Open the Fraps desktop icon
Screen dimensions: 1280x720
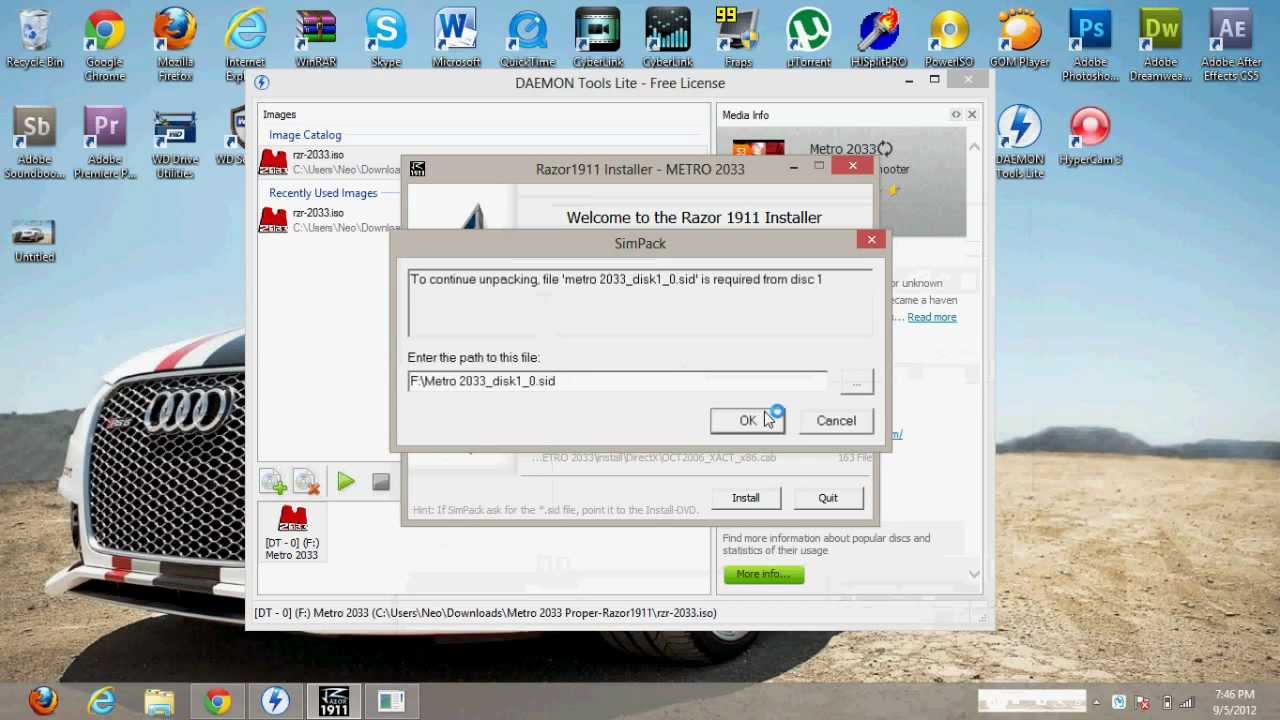738,40
